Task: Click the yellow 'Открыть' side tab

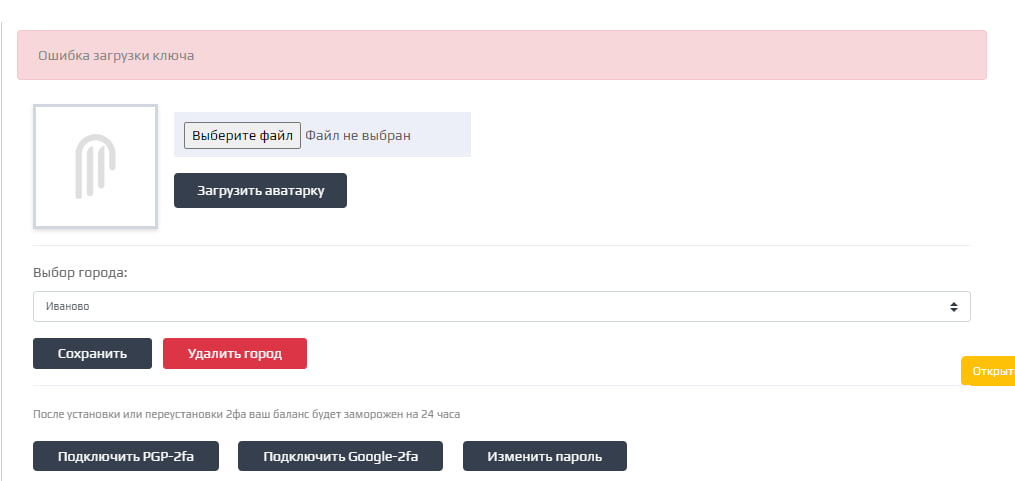Action: tap(988, 371)
